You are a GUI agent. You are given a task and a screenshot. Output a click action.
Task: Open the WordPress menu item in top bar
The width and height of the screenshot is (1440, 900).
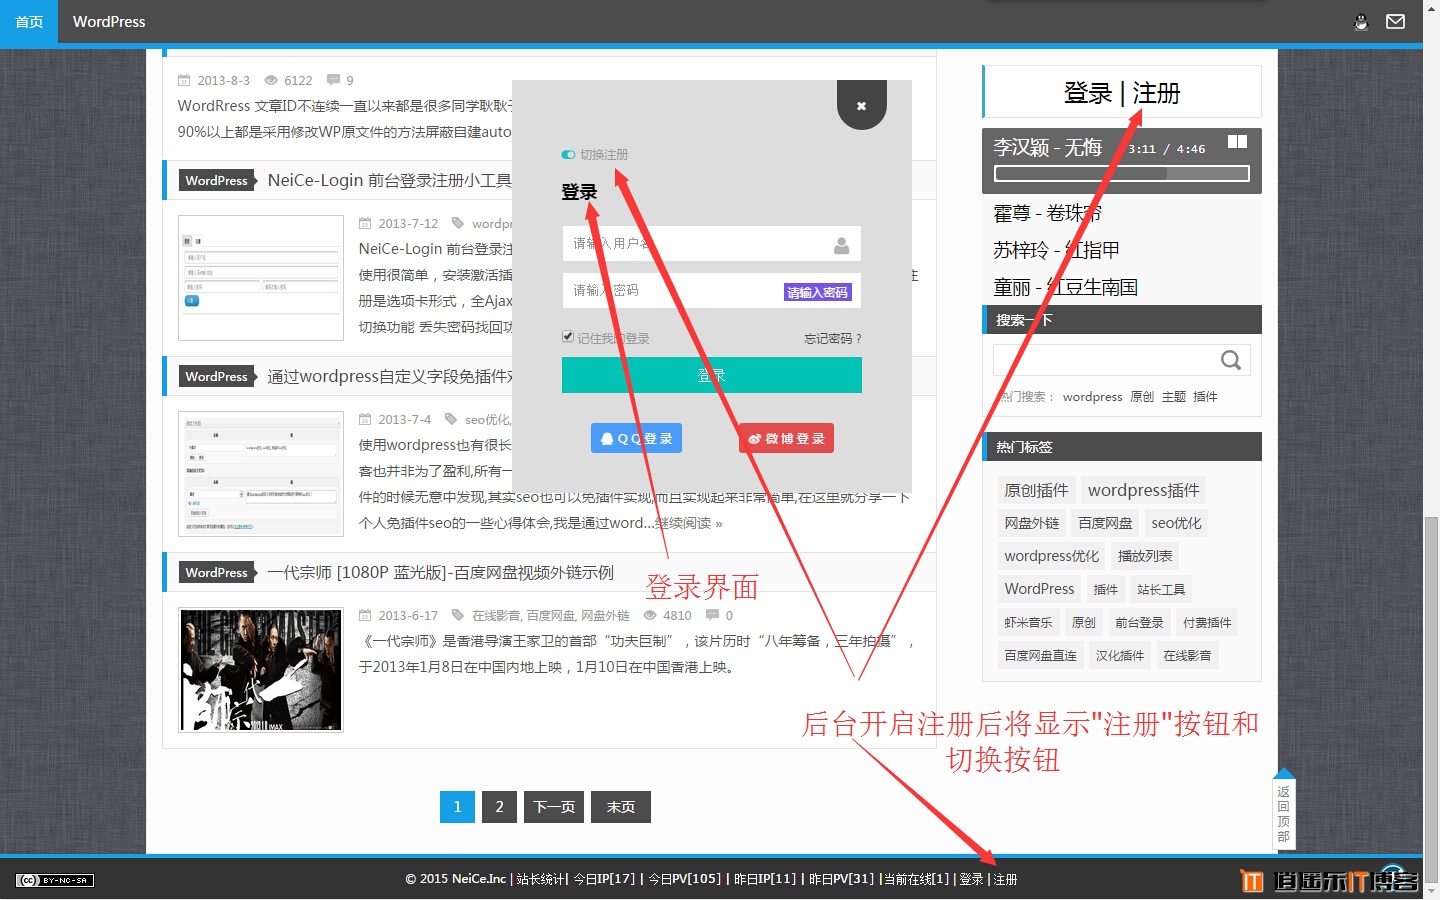109,22
